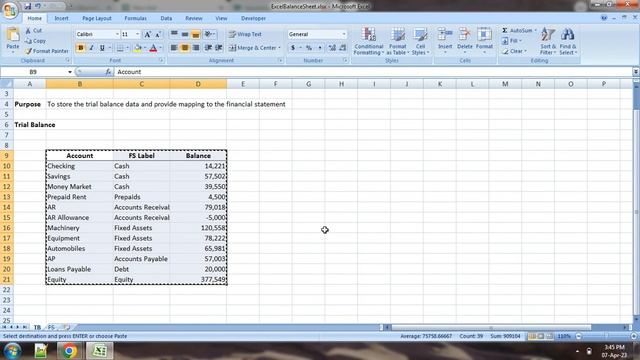Click Decrease Decimal
Image resolution: width=640 pixels, height=360 pixels.
343,48
